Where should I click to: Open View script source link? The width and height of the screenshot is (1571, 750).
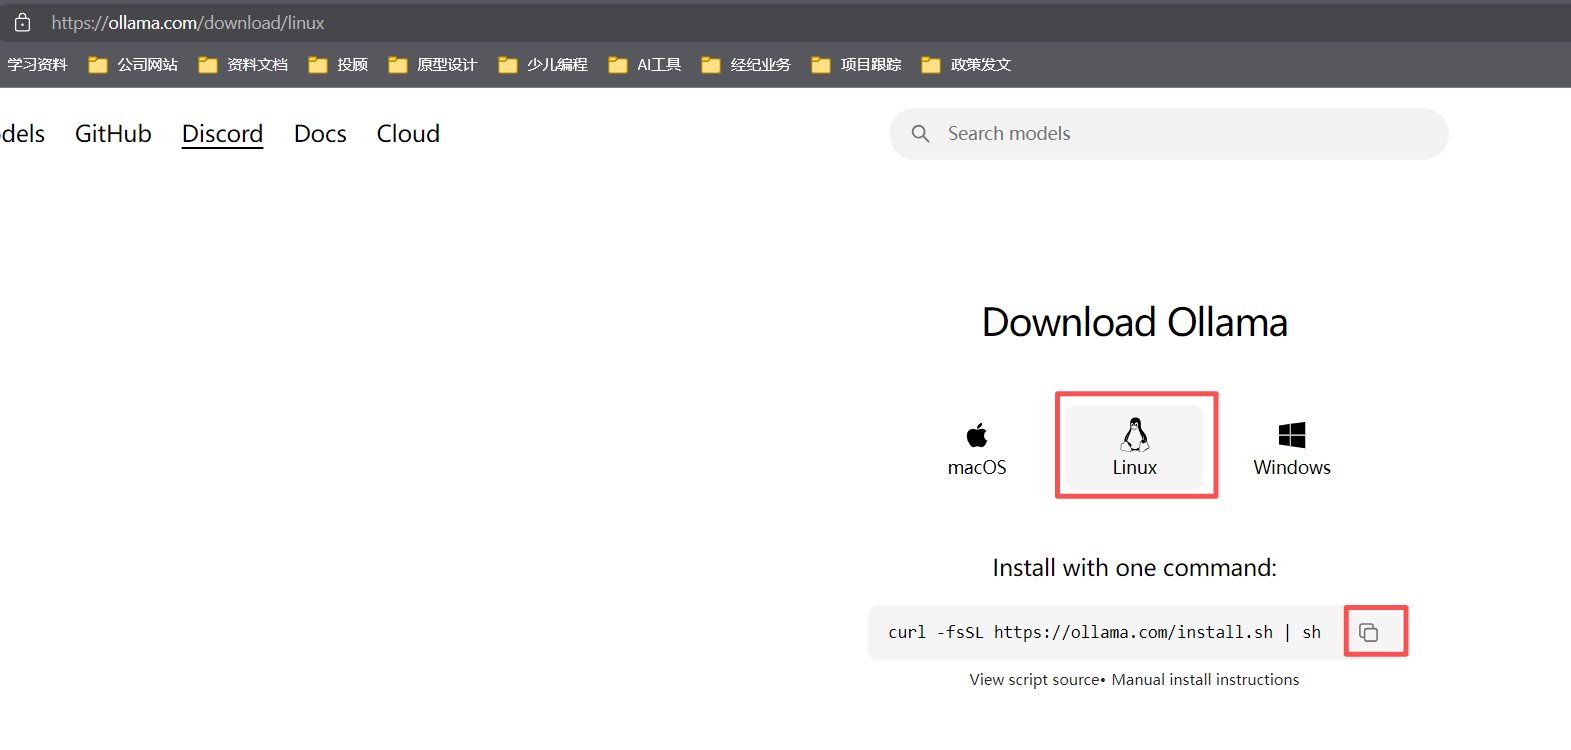pyautogui.click(x=1034, y=680)
